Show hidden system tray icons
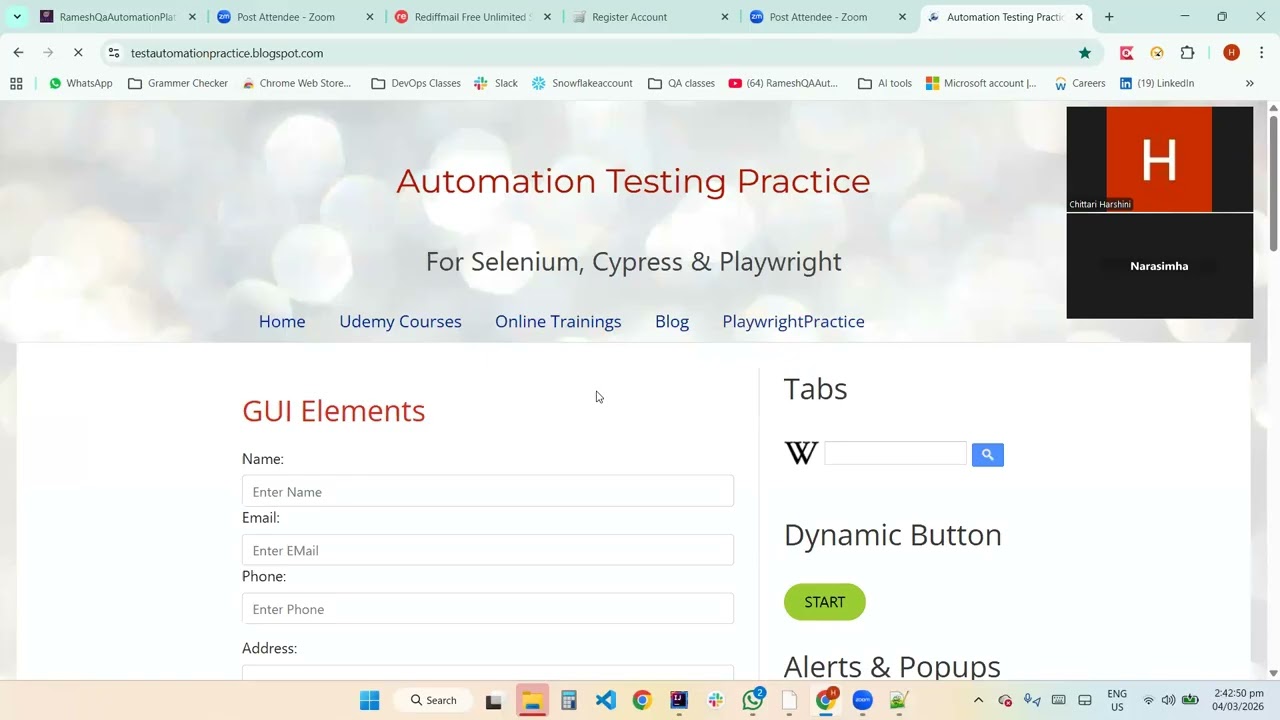Image resolution: width=1280 pixels, height=720 pixels. click(978, 700)
